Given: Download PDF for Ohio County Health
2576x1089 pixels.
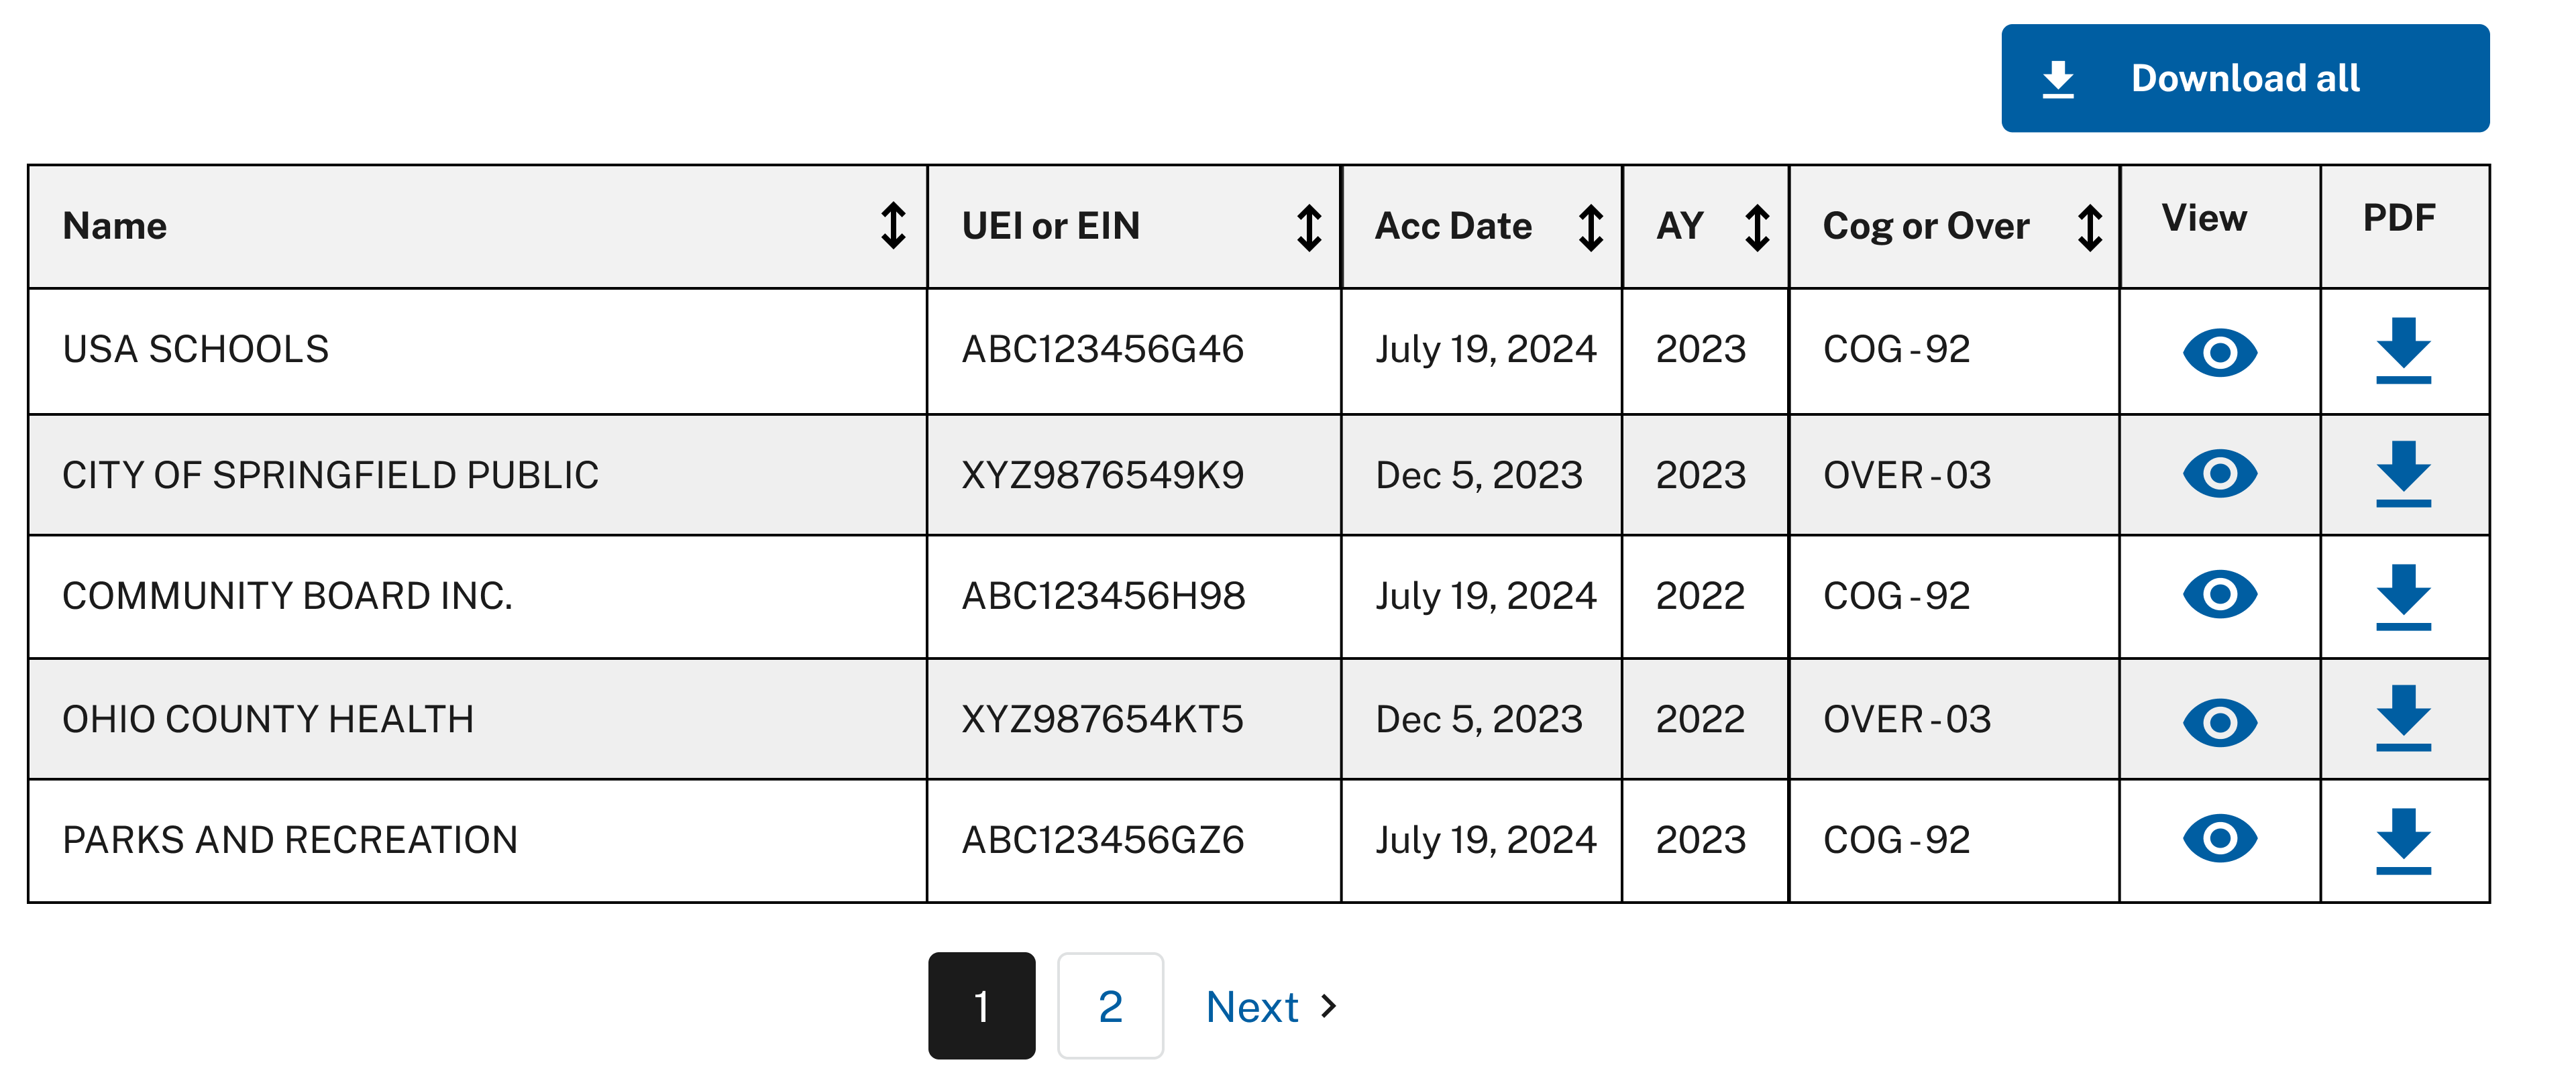Looking at the screenshot, I should pyautogui.click(x=2403, y=718).
